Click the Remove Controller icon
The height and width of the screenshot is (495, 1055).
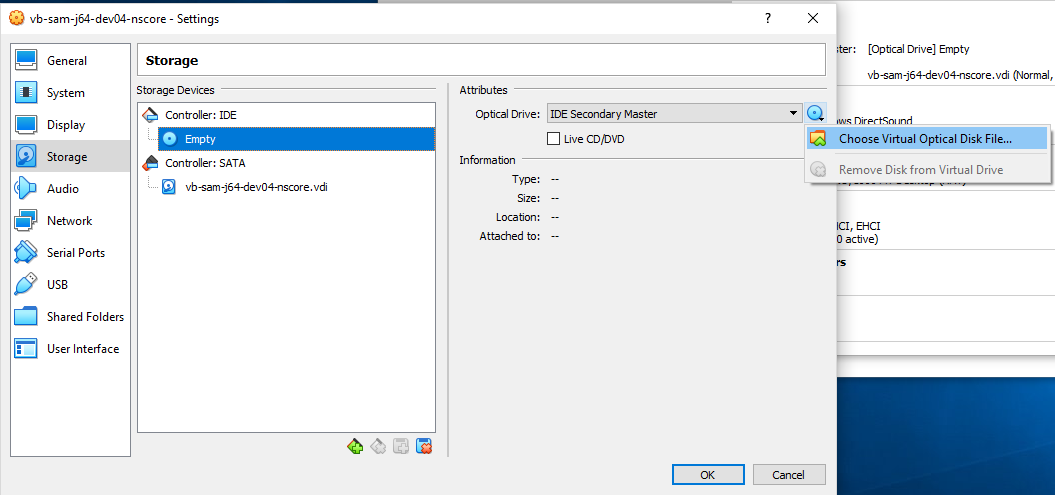point(378,445)
